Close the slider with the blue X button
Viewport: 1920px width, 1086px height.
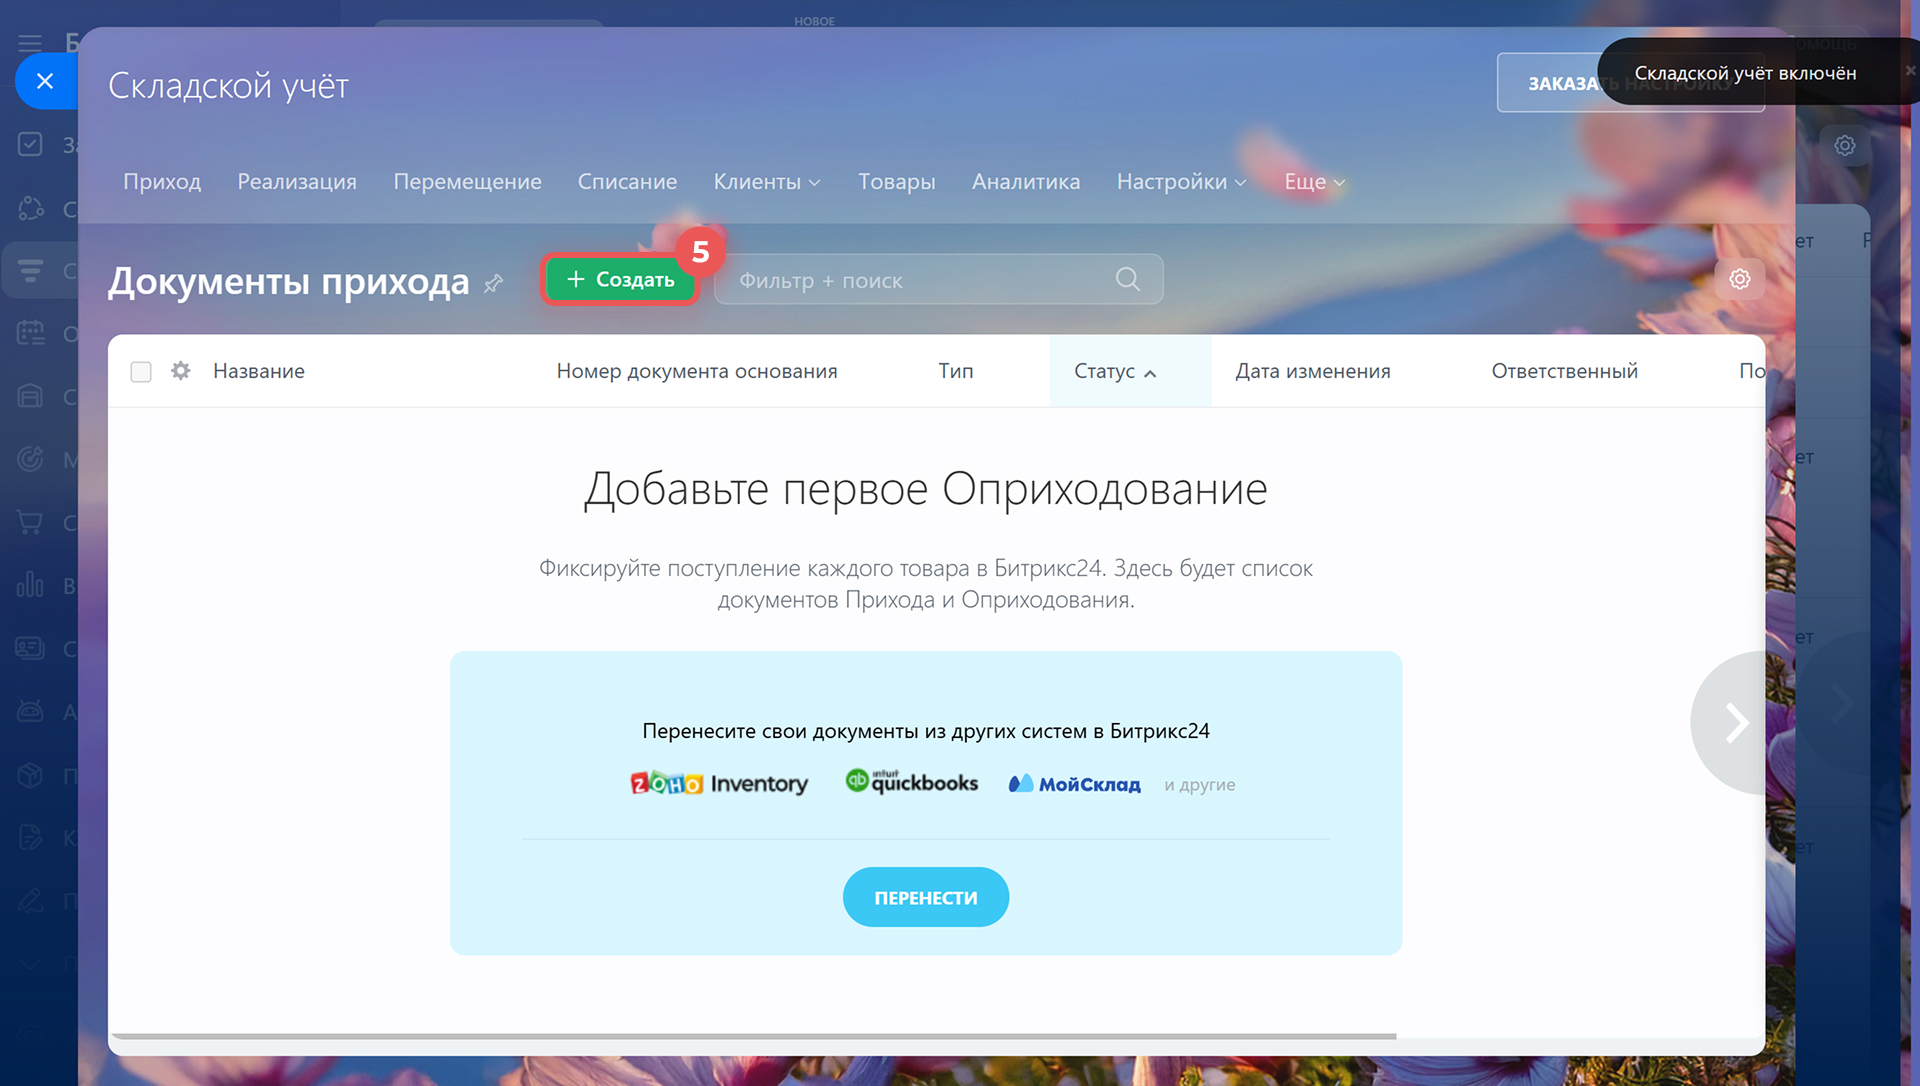[x=45, y=81]
